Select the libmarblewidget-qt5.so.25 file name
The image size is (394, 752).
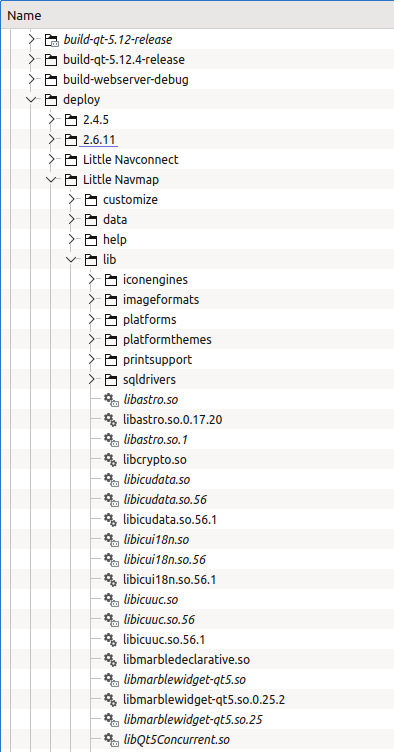[193, 720]
